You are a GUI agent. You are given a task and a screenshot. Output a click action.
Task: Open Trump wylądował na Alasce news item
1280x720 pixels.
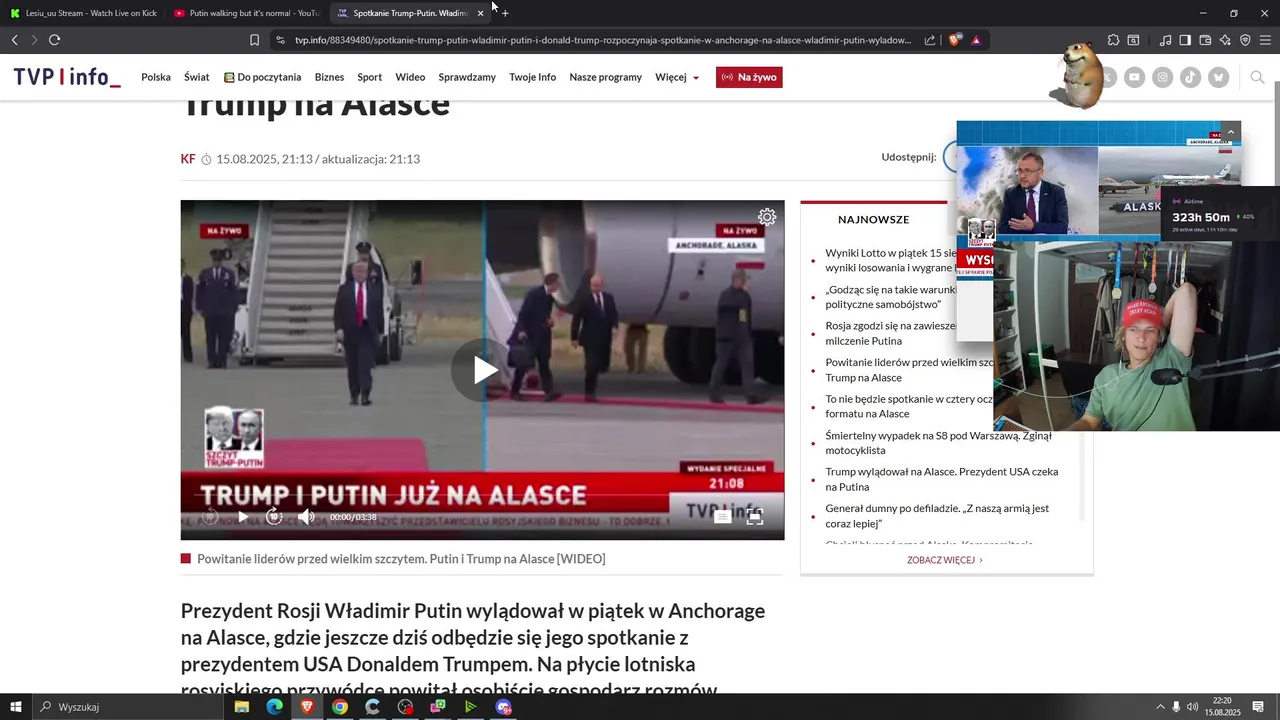click(x=941, y=478)
